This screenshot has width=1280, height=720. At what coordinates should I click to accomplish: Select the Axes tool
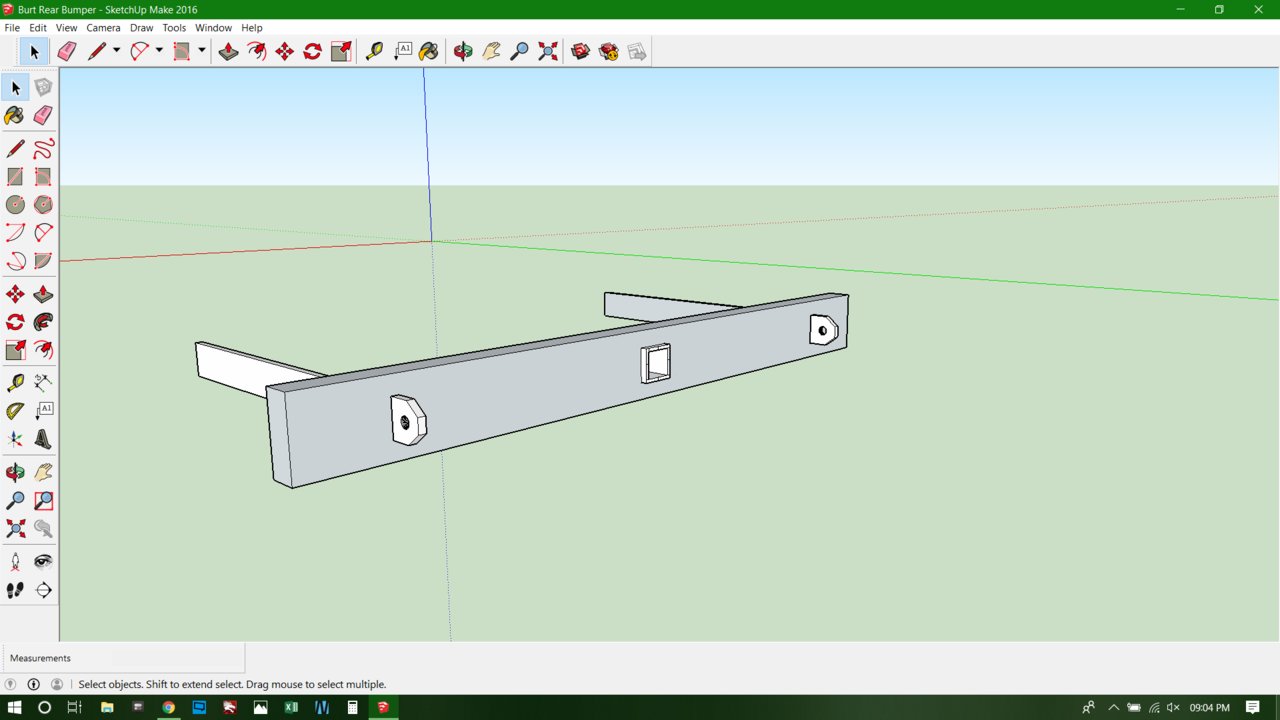(x=15, y=438)
